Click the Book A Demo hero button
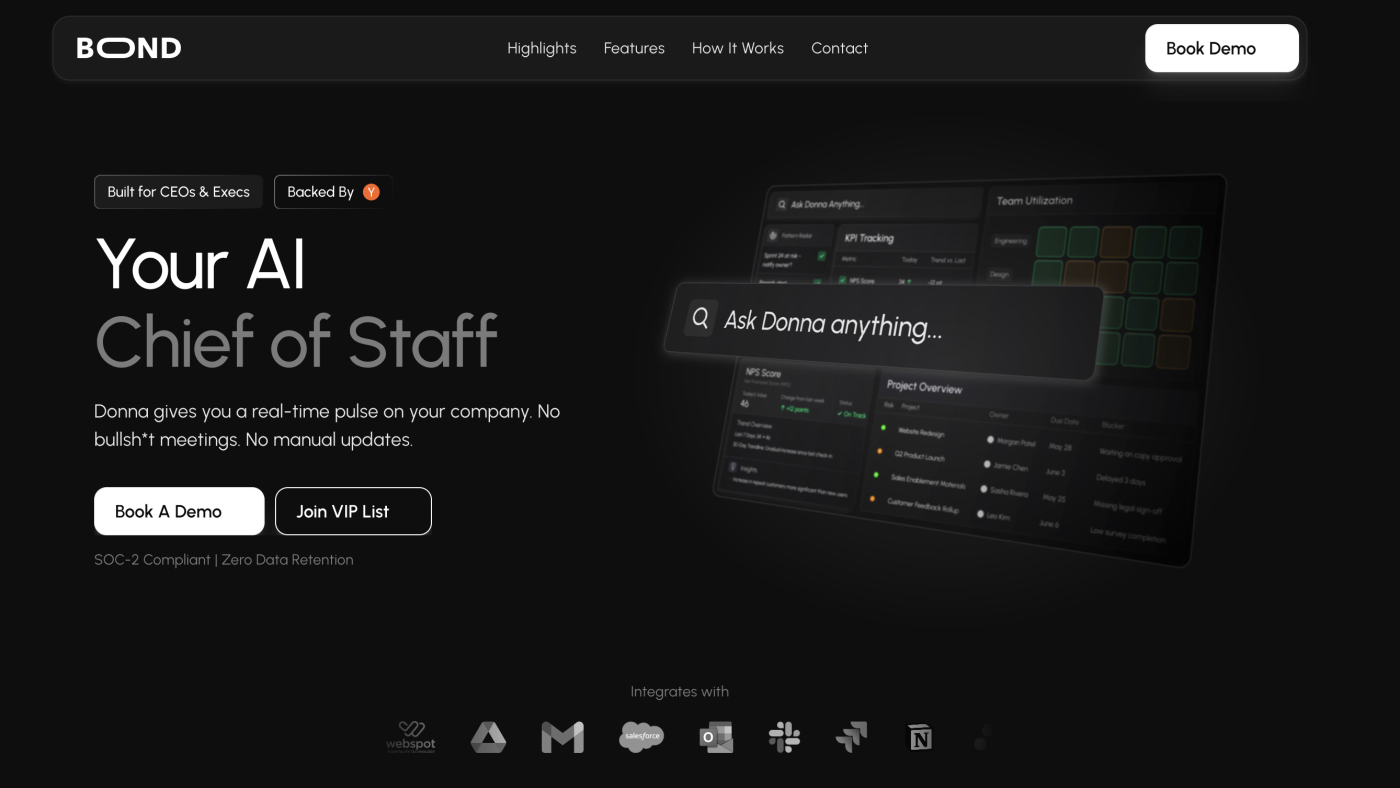Image resolution: width=1400 pixels, height=788 pixels. pos(179,511)
